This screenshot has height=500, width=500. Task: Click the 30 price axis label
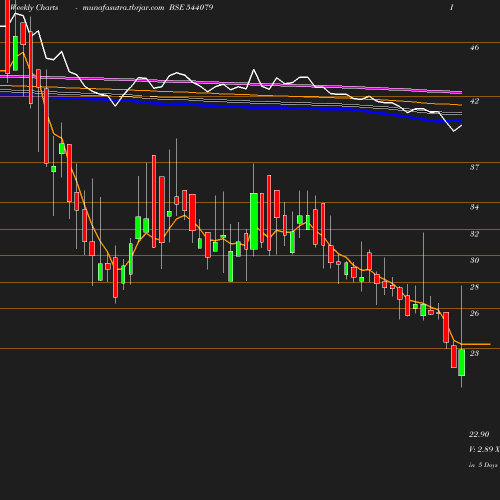click(474, 260)
